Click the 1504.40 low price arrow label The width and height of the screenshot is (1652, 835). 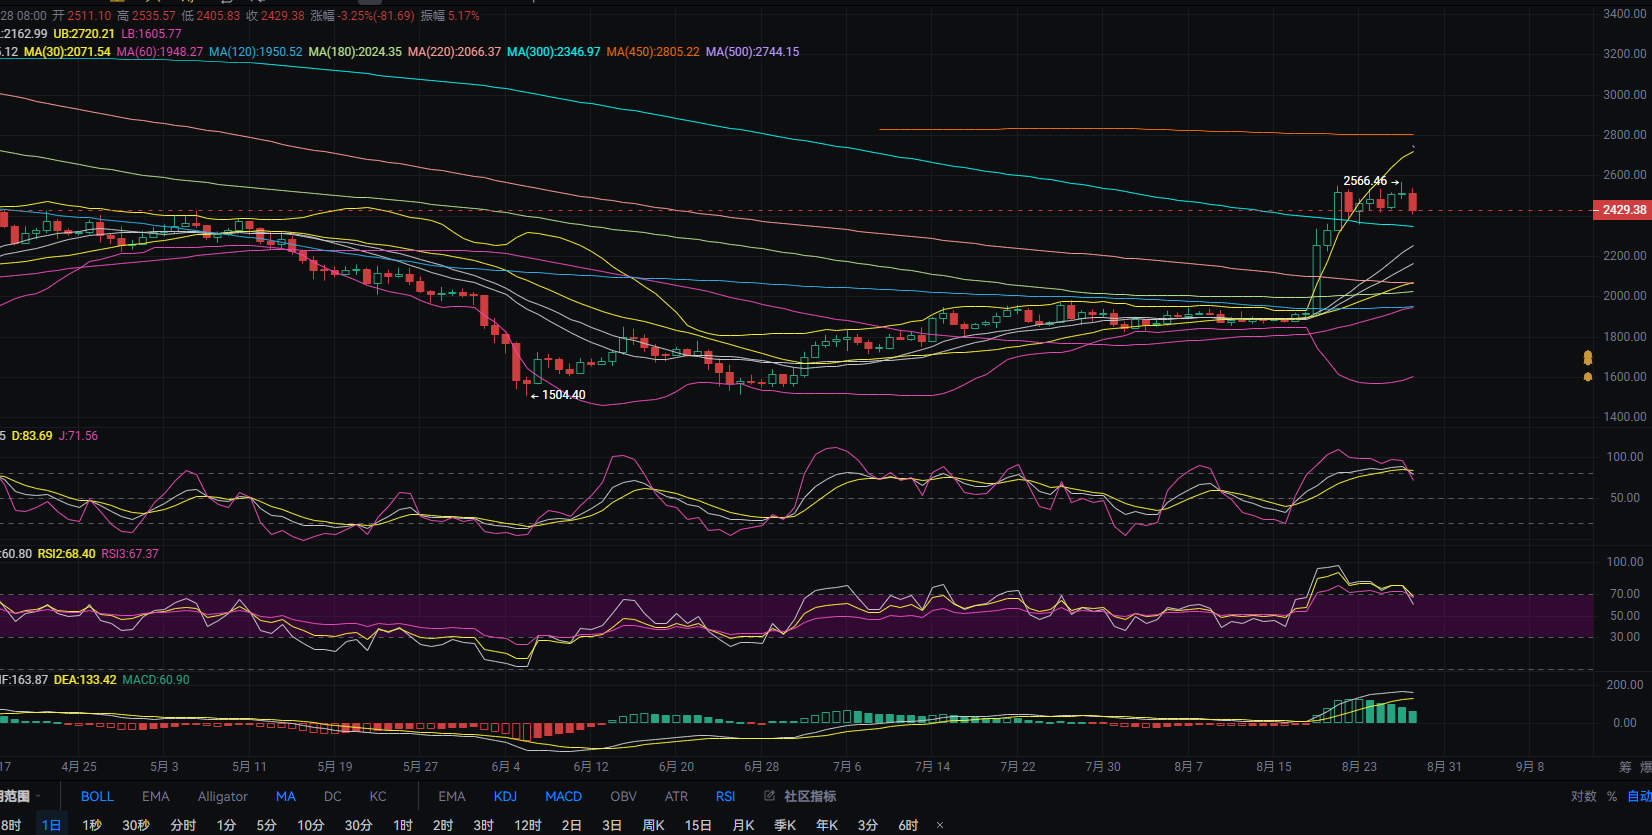click(558, 395)
